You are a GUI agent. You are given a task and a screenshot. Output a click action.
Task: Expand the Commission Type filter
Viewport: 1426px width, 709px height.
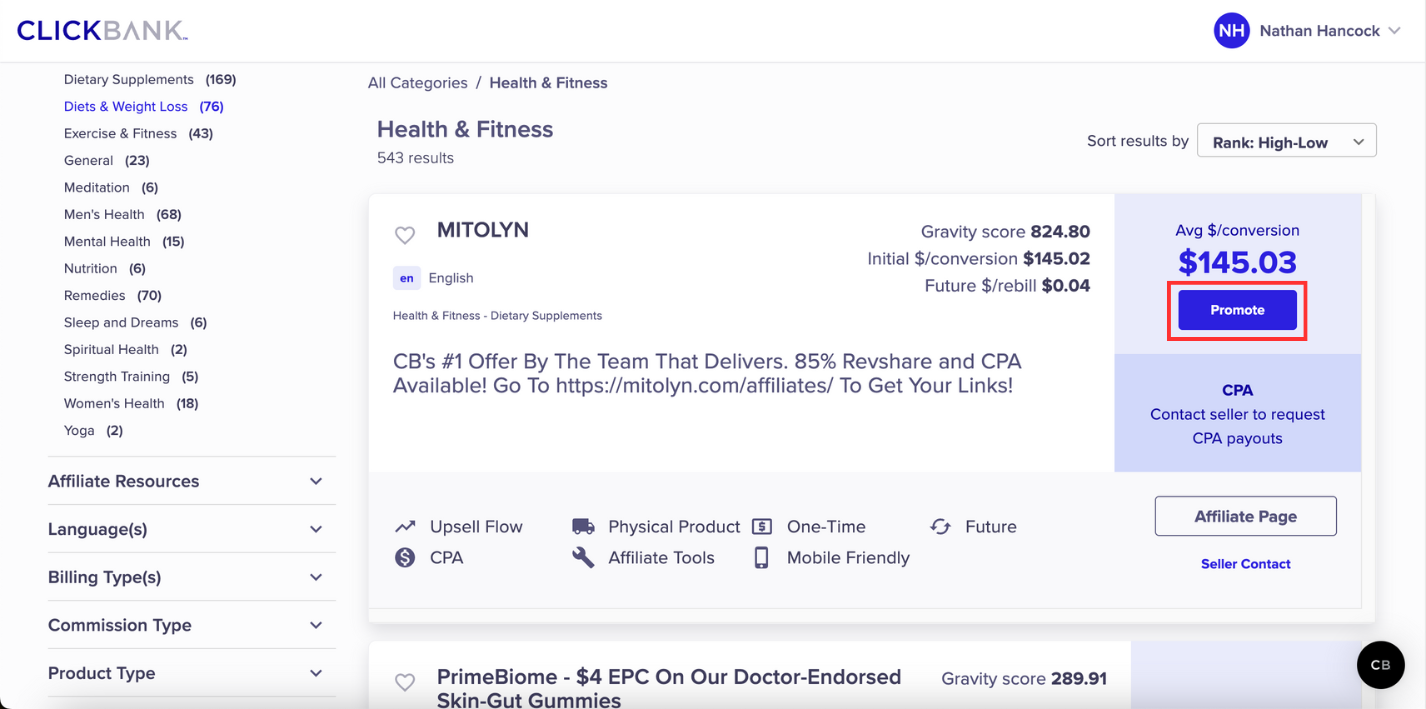[x=191, y=625]
